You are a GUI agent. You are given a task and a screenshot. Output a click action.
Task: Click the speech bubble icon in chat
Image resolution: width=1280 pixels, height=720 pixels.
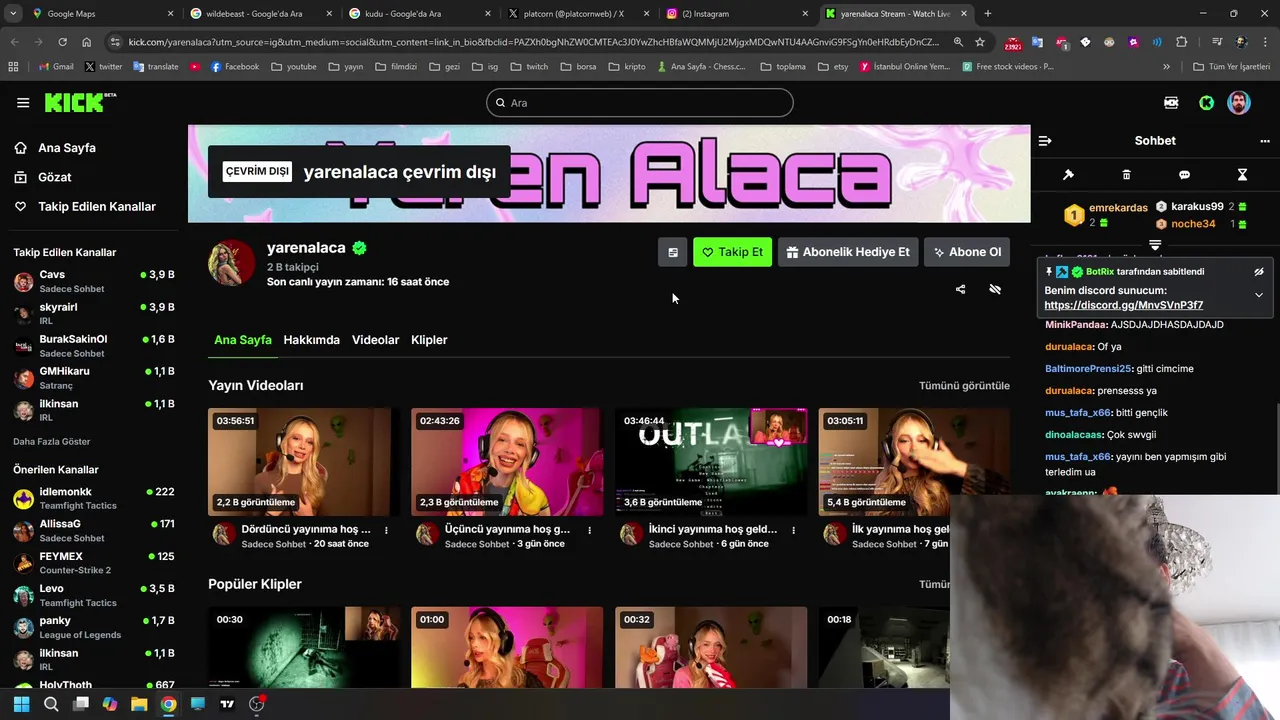[x=1184, y=175]
